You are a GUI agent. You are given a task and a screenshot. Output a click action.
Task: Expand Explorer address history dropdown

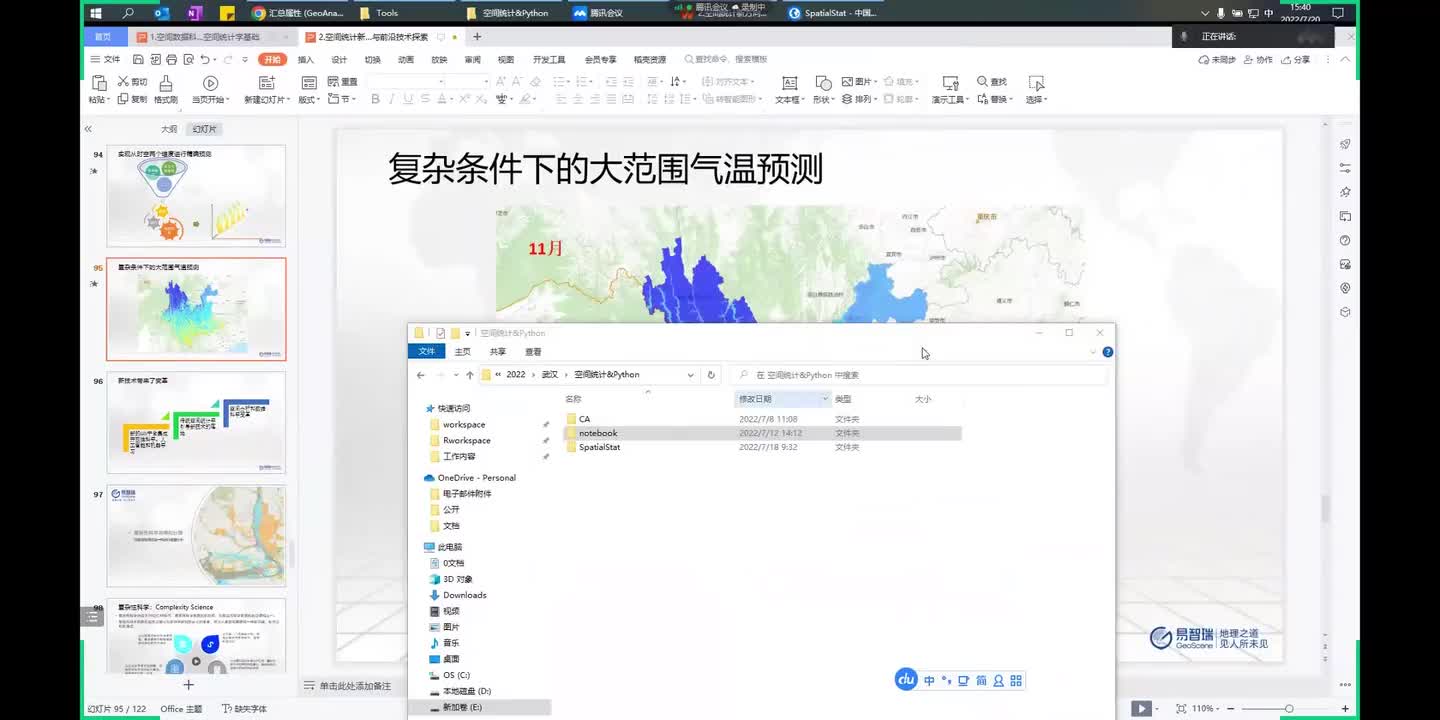[690, 375]
